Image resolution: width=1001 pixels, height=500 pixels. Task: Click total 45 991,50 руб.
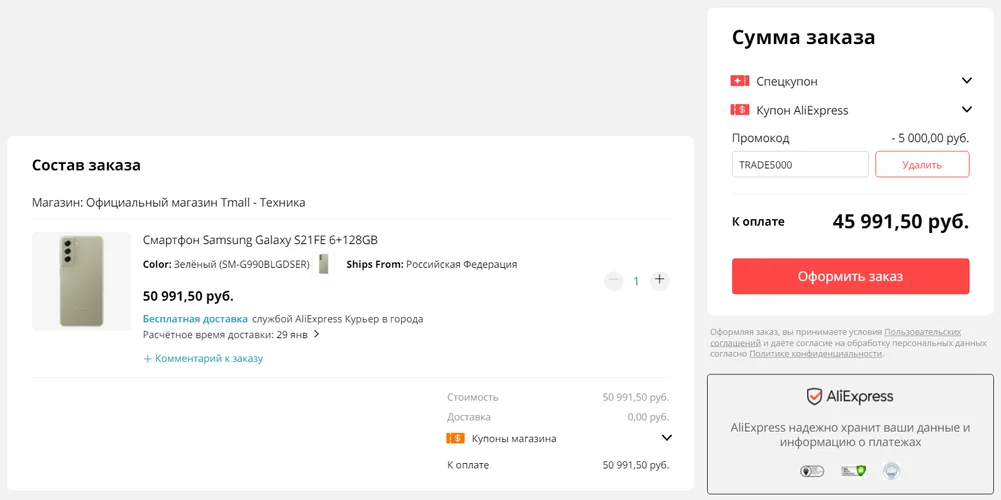point(901,222)
